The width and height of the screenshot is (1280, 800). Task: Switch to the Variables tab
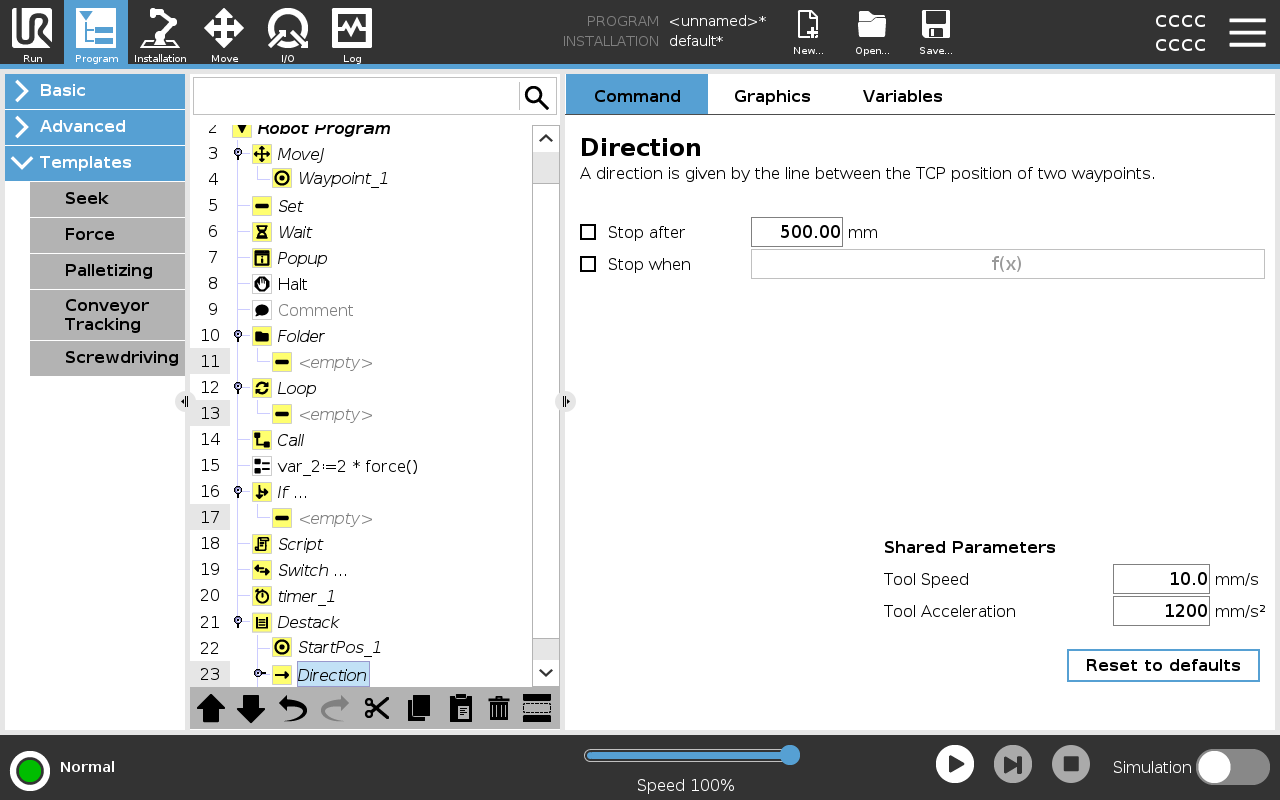902,96
